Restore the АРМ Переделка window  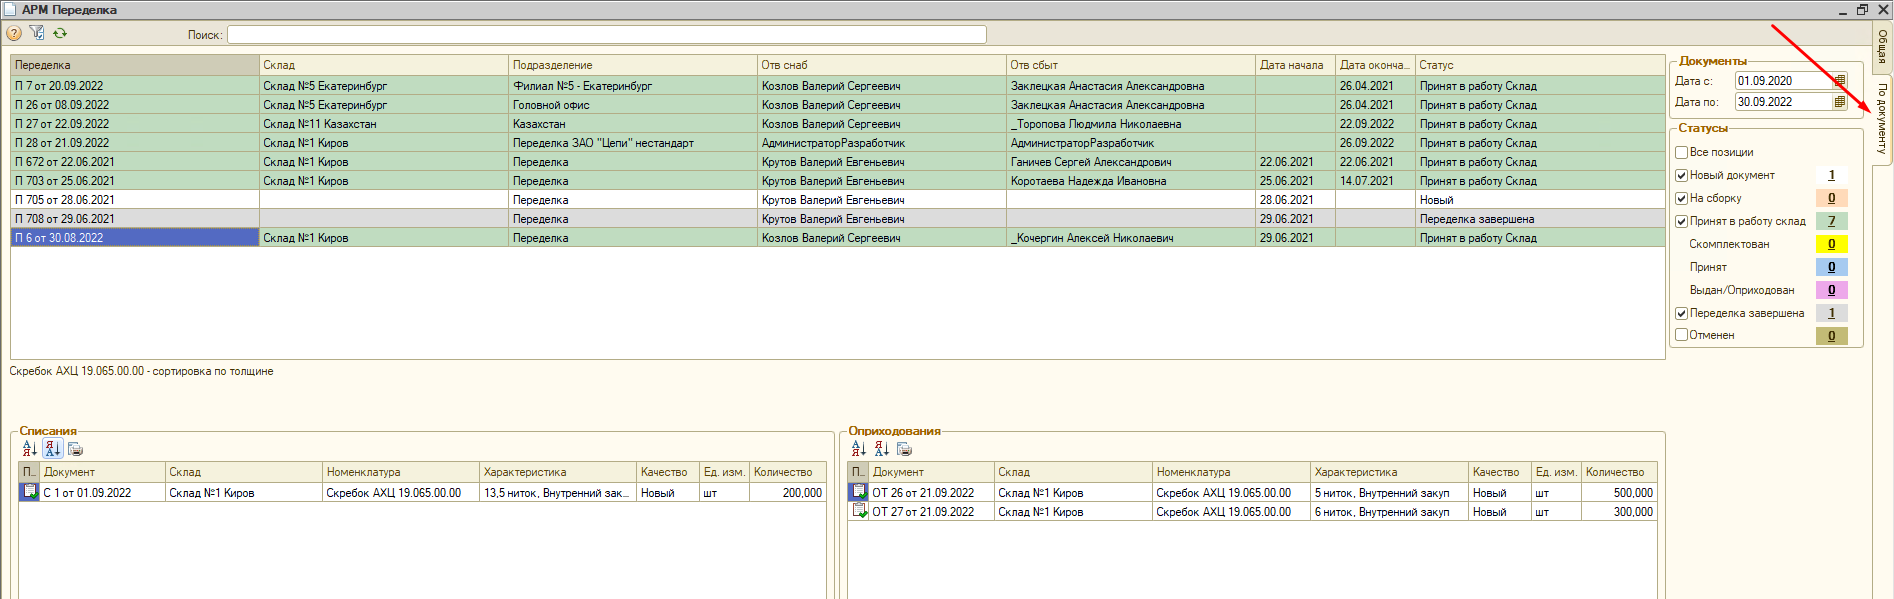(1862, 10)
